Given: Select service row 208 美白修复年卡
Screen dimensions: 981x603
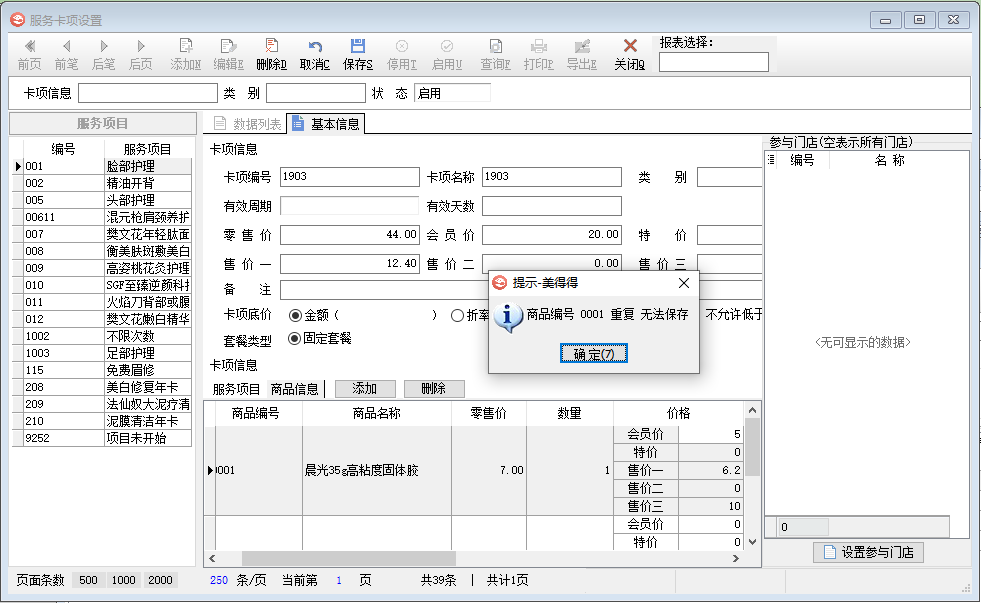Looking at the screenshot, I should point(102,387).
